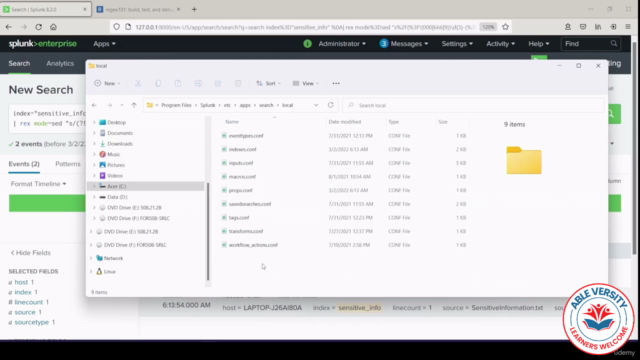Screen dimensions: 640x360
Task: Click the etc breadcrumb segment
Action: pos(227,105)
